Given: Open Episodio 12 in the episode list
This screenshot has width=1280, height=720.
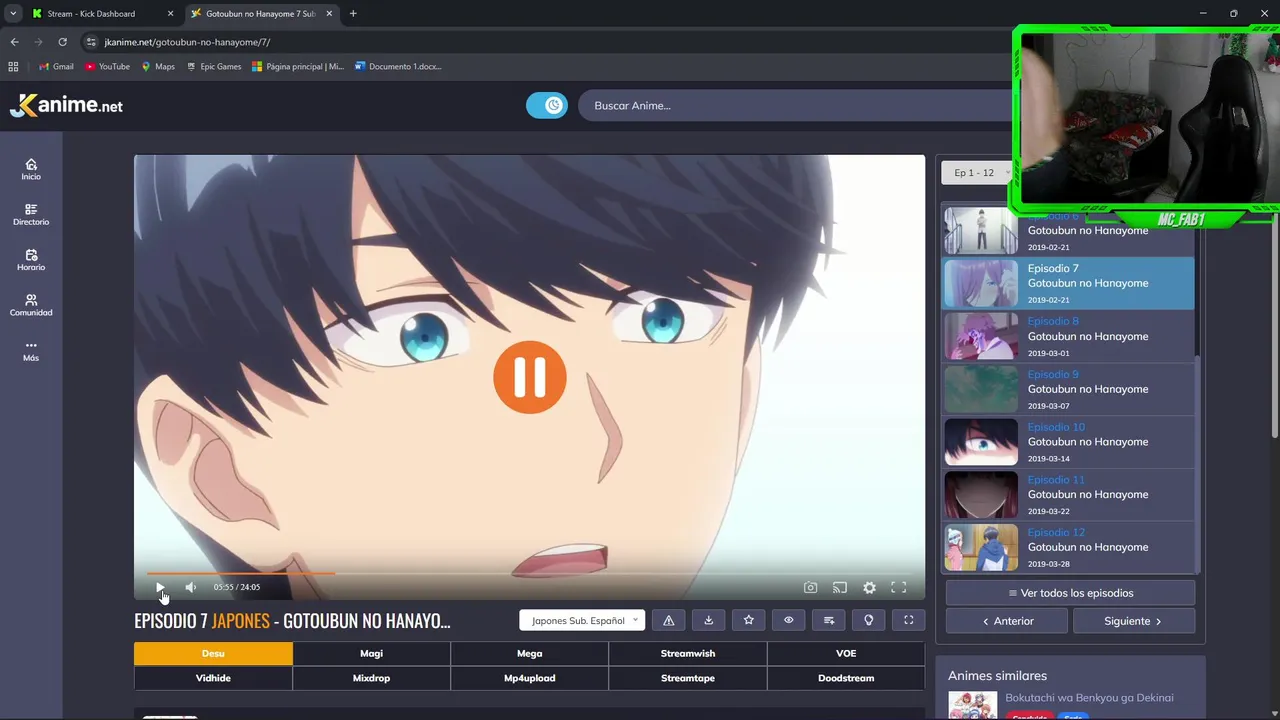Looking at the screenshot, I should pyautogui.click(x=1068, y=547).
